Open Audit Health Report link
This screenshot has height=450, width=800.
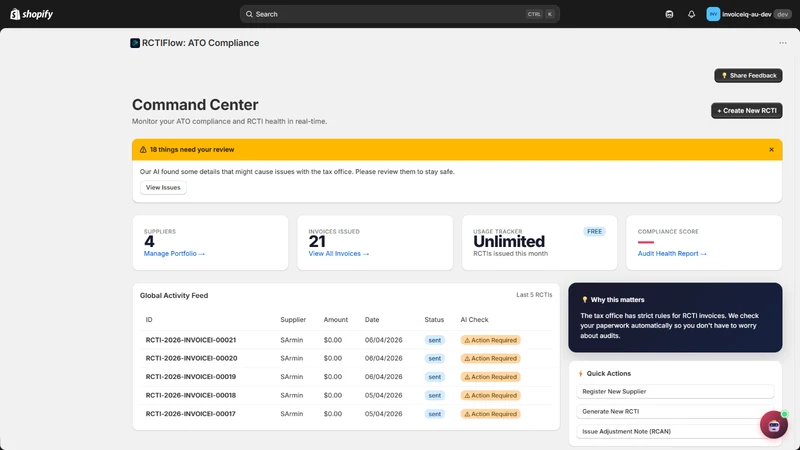[x=672, y=254]
